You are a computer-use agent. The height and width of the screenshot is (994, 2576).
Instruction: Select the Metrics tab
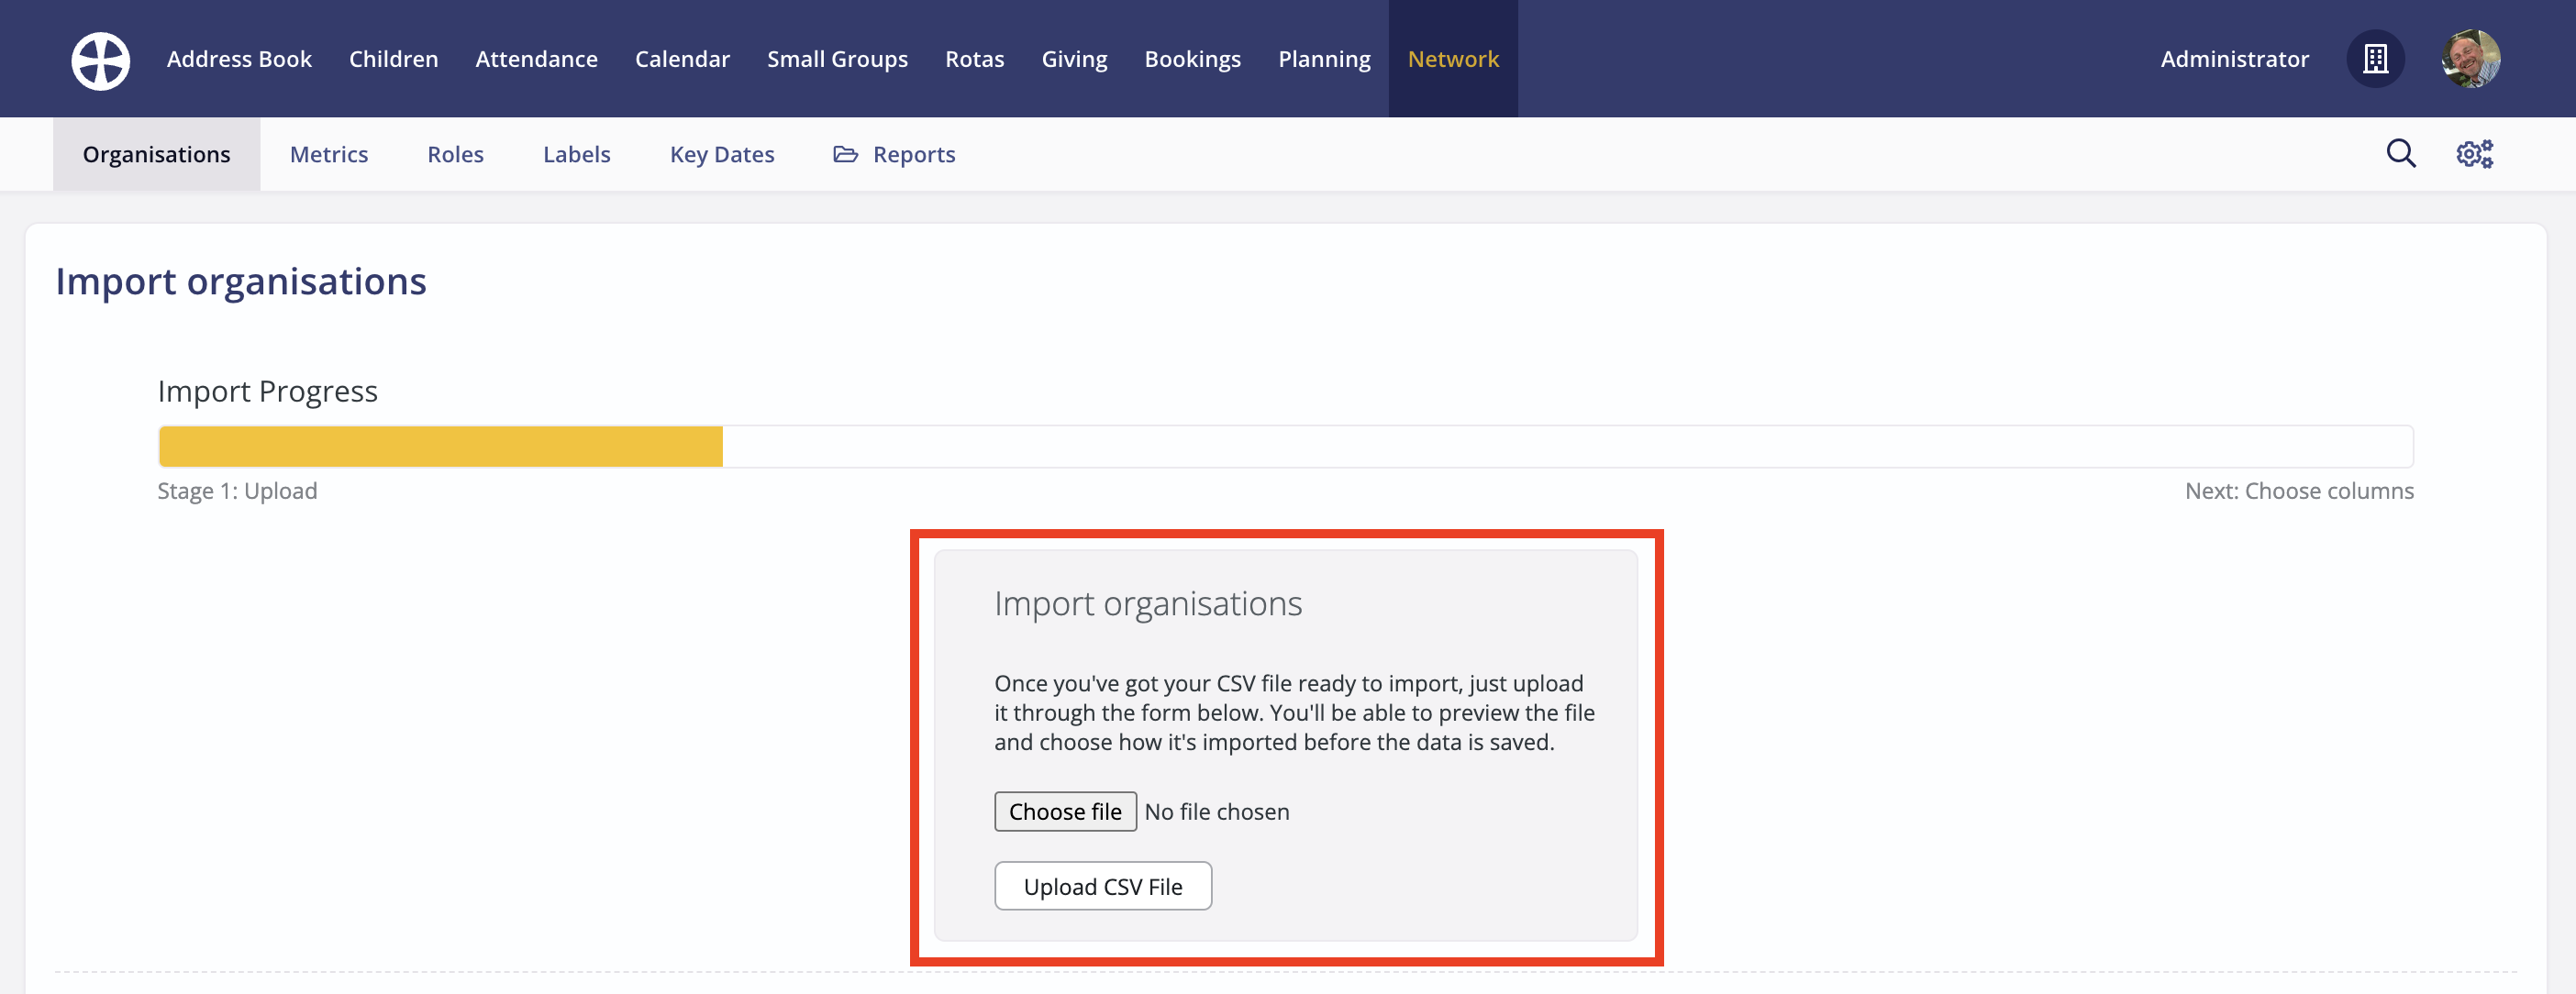coord(328,154)
